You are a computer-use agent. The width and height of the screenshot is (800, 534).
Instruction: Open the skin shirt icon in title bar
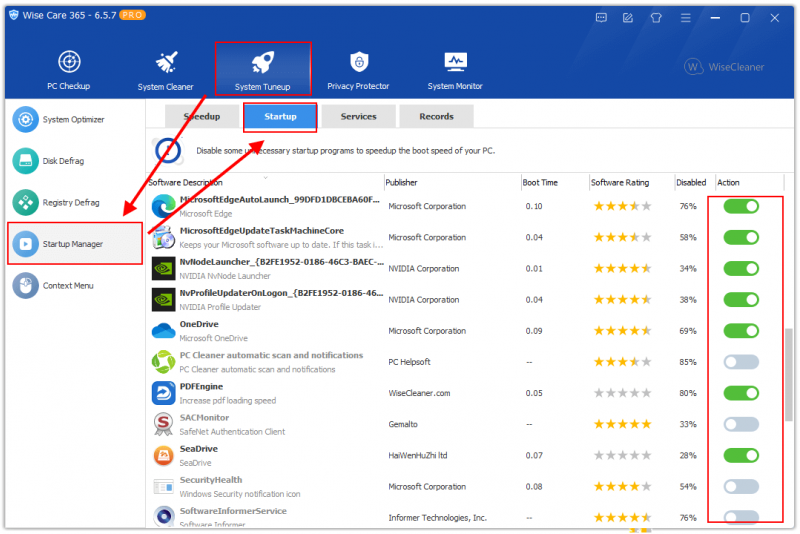point(656,18)
